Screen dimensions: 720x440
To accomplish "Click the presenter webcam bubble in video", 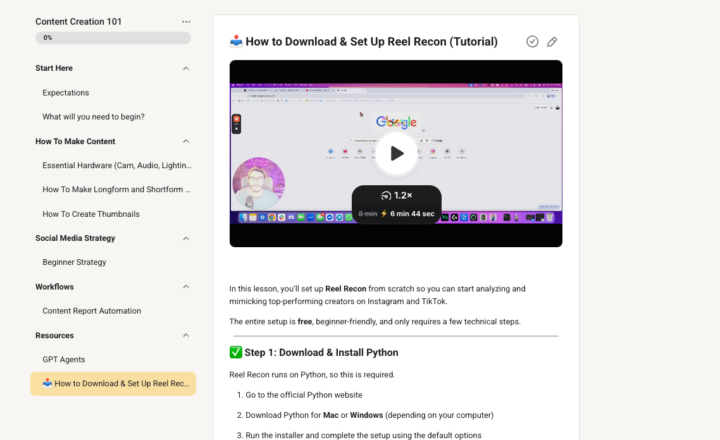I will pos(259,184).
